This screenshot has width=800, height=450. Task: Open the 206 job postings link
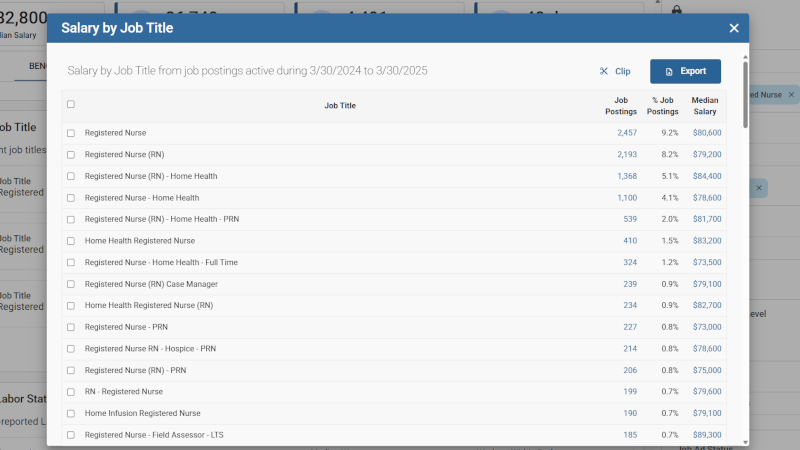630,370
